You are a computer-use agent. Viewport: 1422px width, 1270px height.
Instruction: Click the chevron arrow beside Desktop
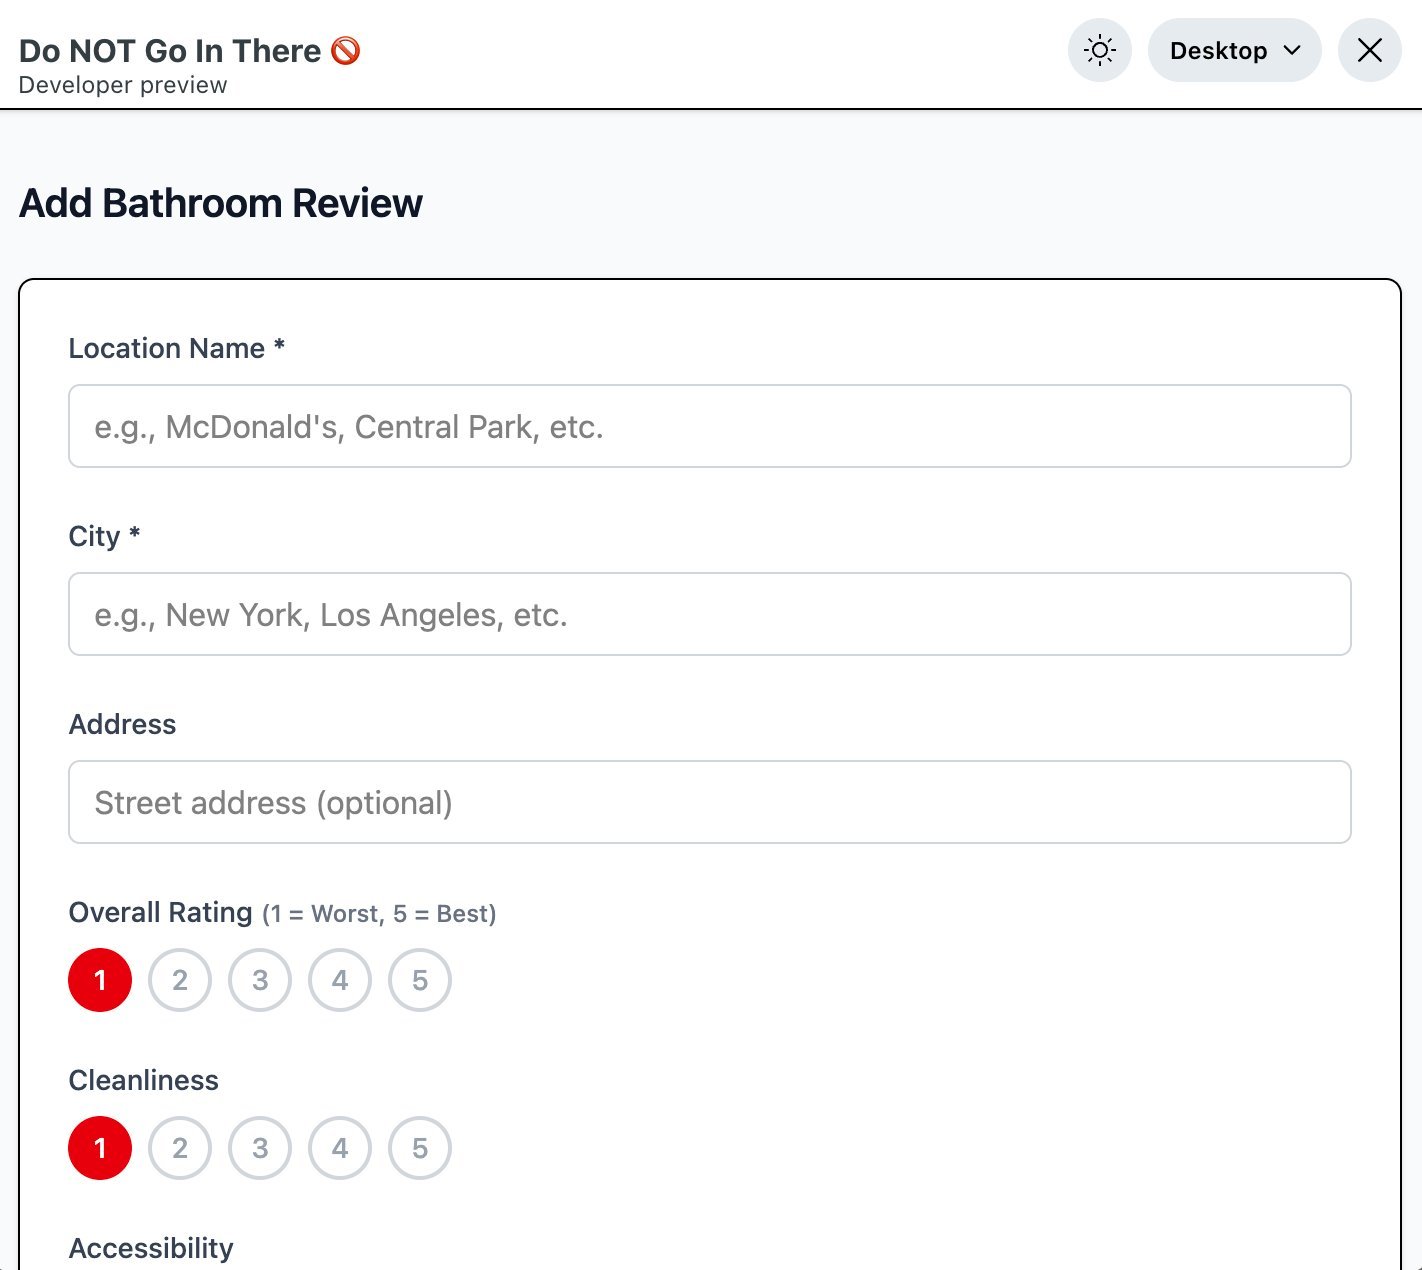coord(1292,50)
